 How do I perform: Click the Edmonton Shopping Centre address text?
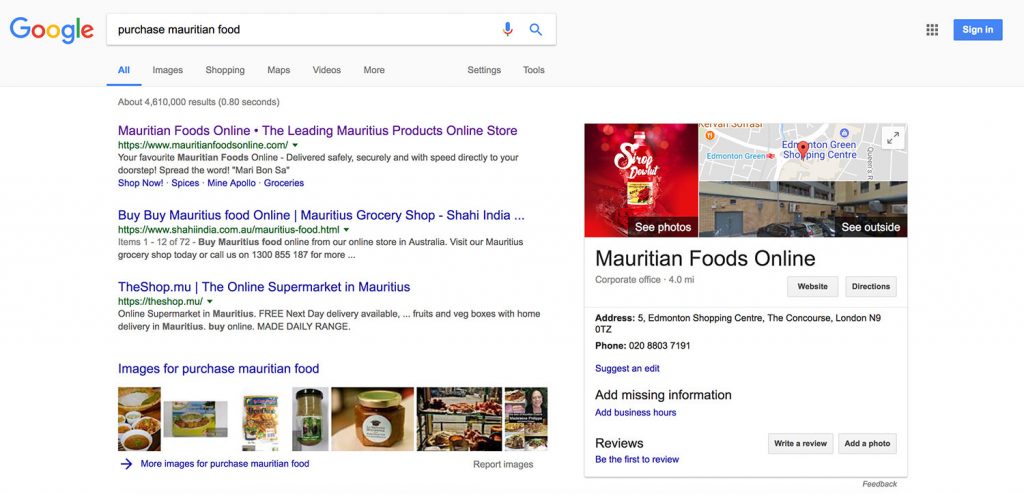(x=738, y=324)
